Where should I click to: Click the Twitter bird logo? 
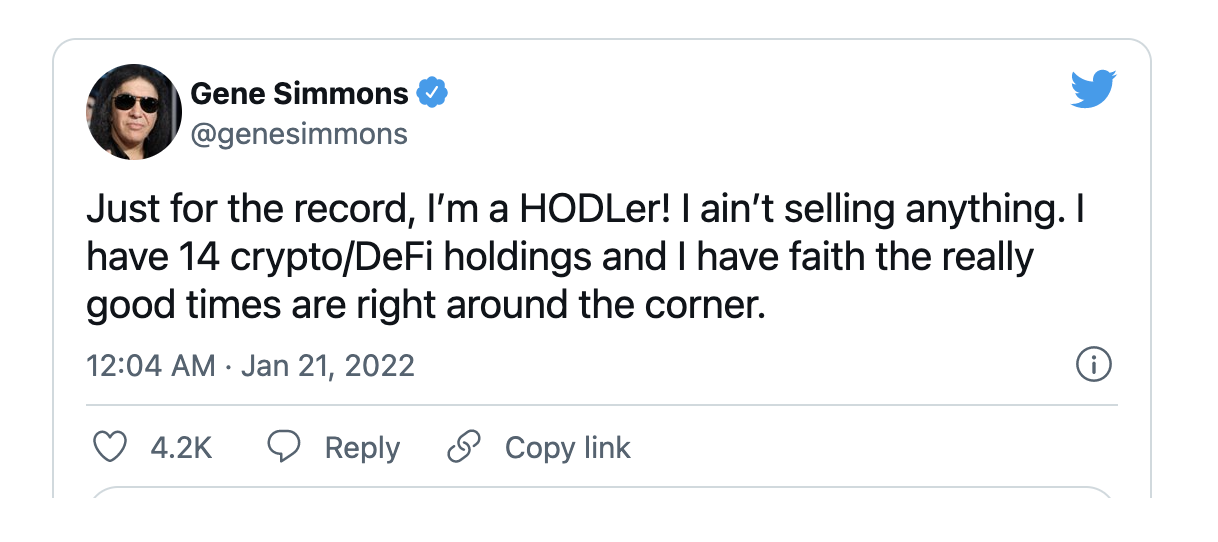tap(1092, 89)
